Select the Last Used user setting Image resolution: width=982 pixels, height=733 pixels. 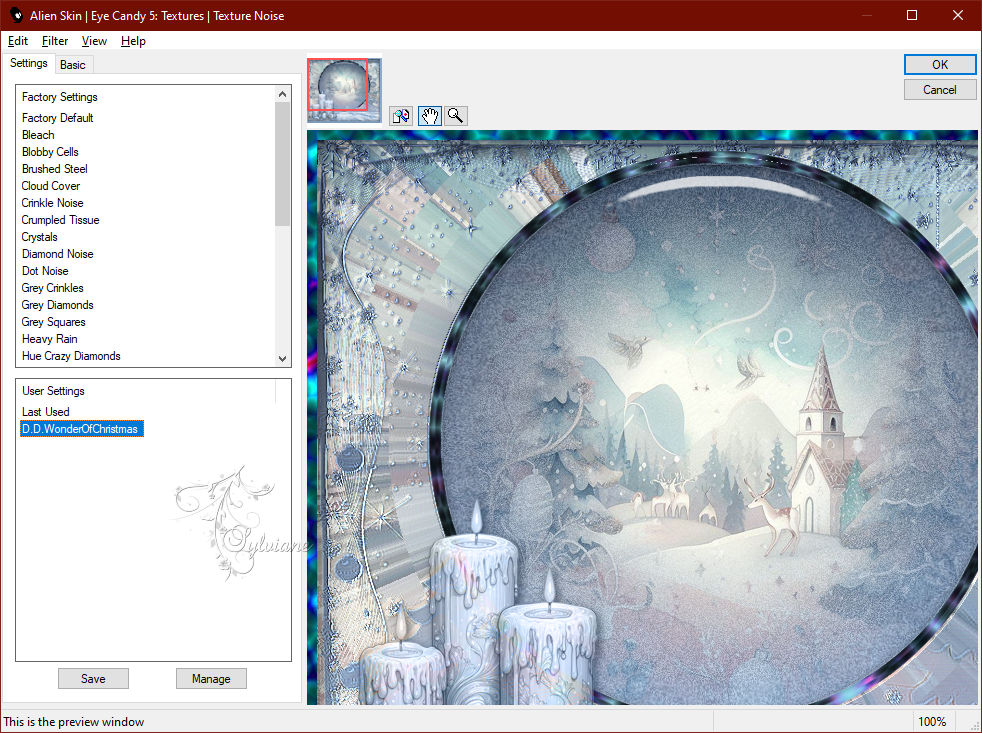(46, 412)
